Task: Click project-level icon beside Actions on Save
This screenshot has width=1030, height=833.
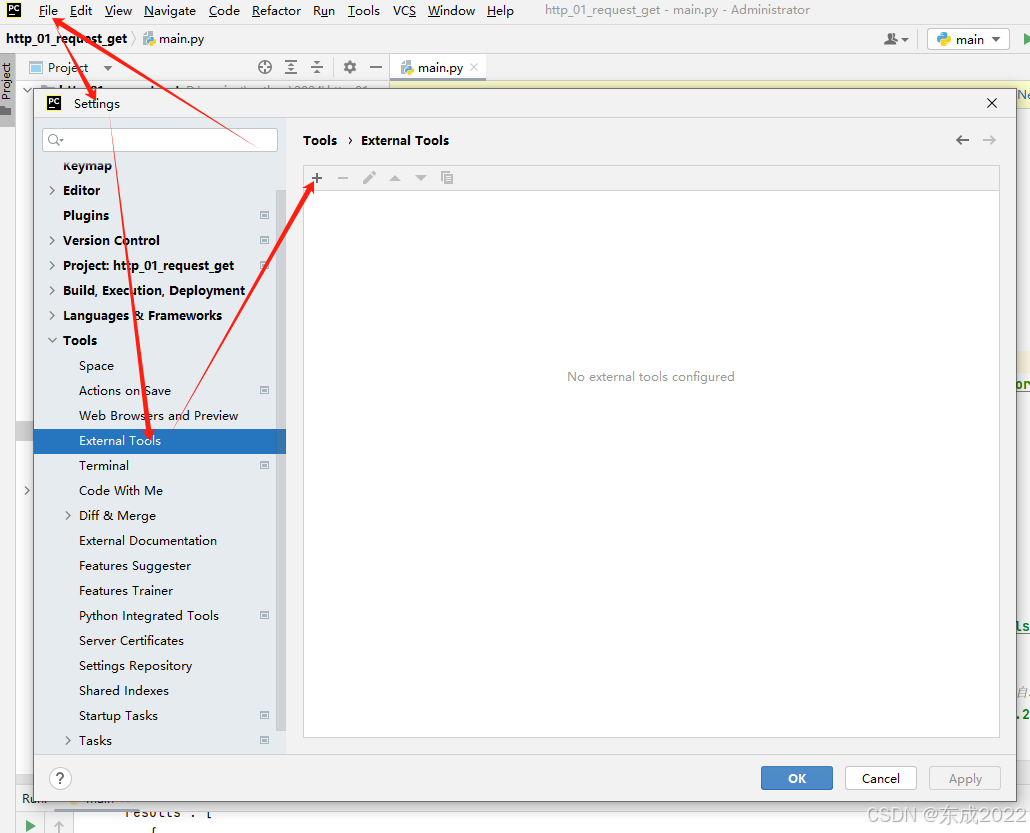Action: [x=264, y=390]
